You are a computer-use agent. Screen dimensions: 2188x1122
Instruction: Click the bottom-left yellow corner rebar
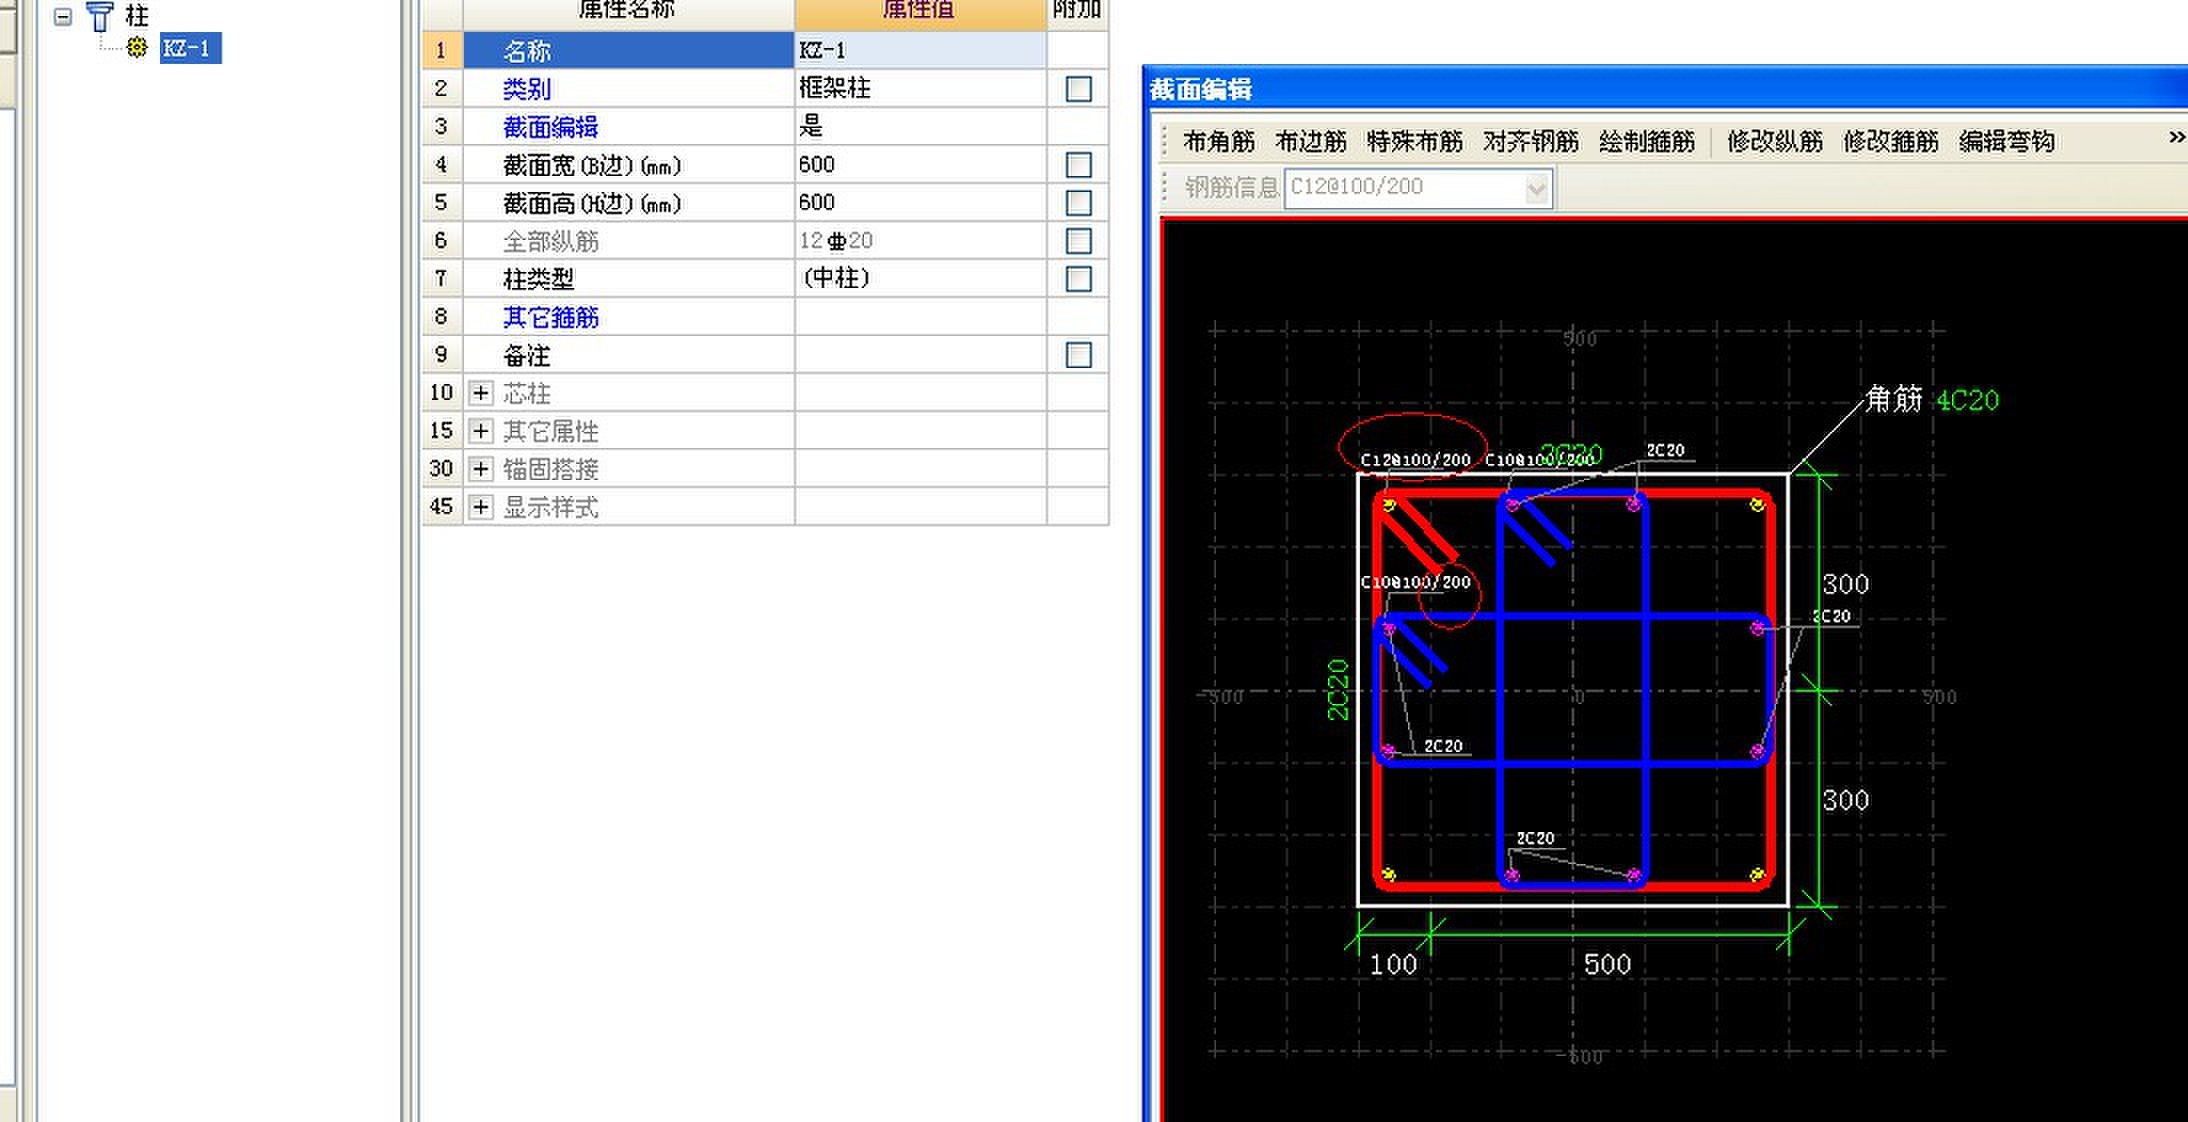pos(1388,875)
